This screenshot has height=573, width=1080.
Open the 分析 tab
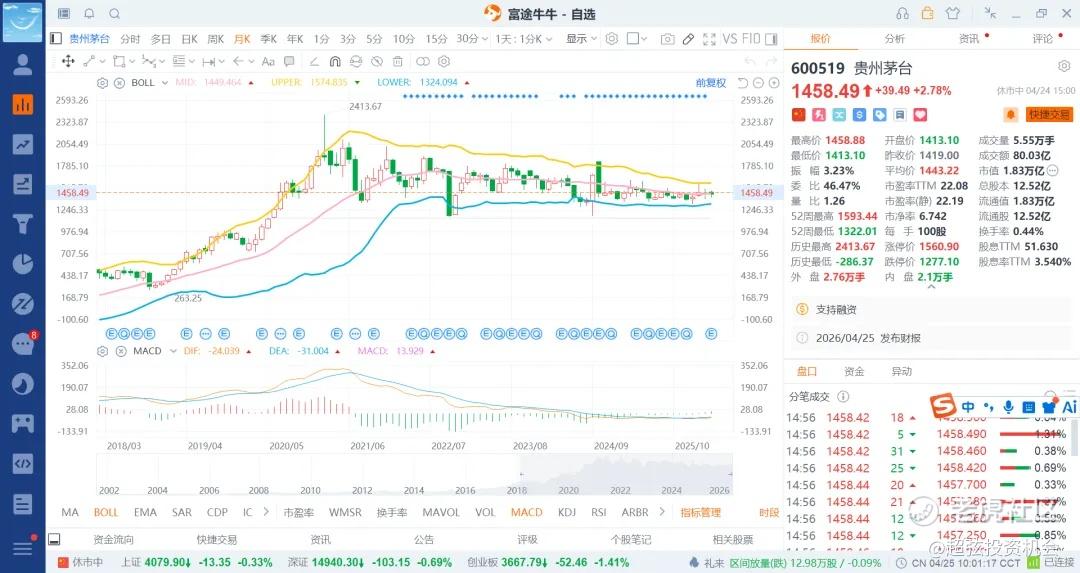(894, 39)
